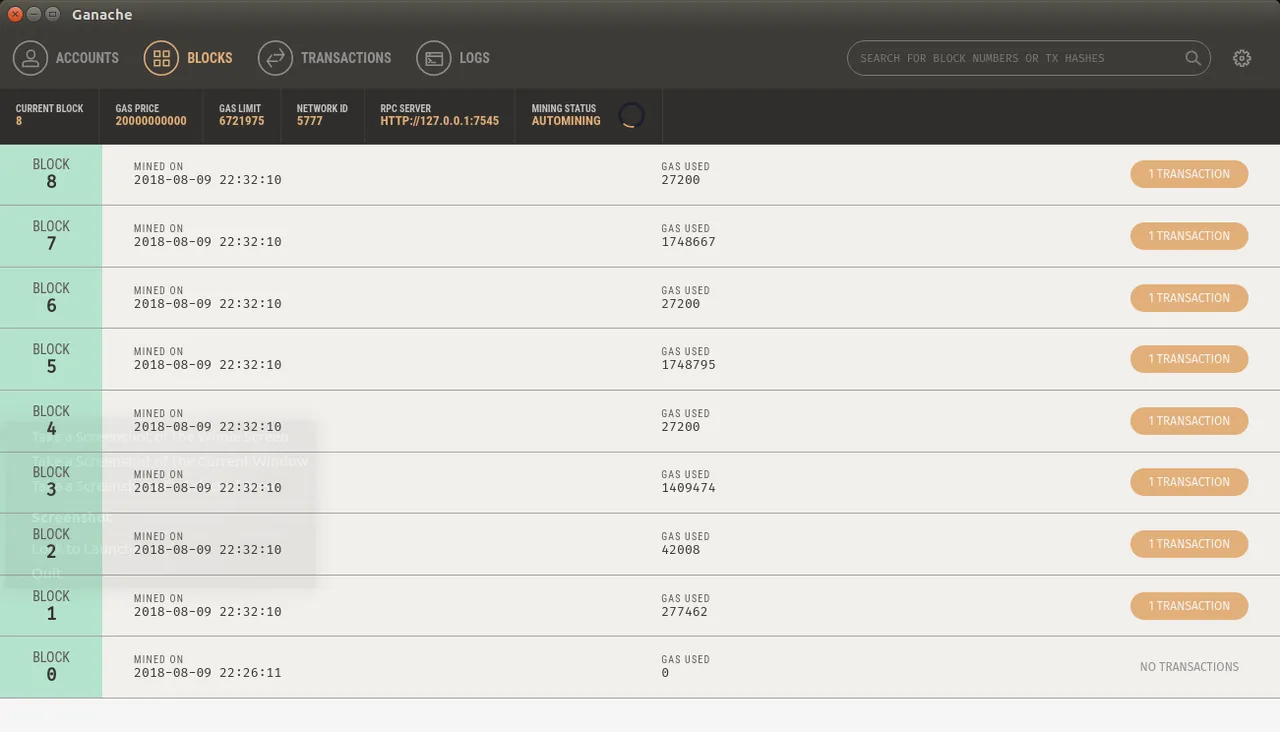The width and height of the screenshot is (1280, 732).
Task: Switch to the TRANSACTIONS tab label
Action: (x=346, y=58)
